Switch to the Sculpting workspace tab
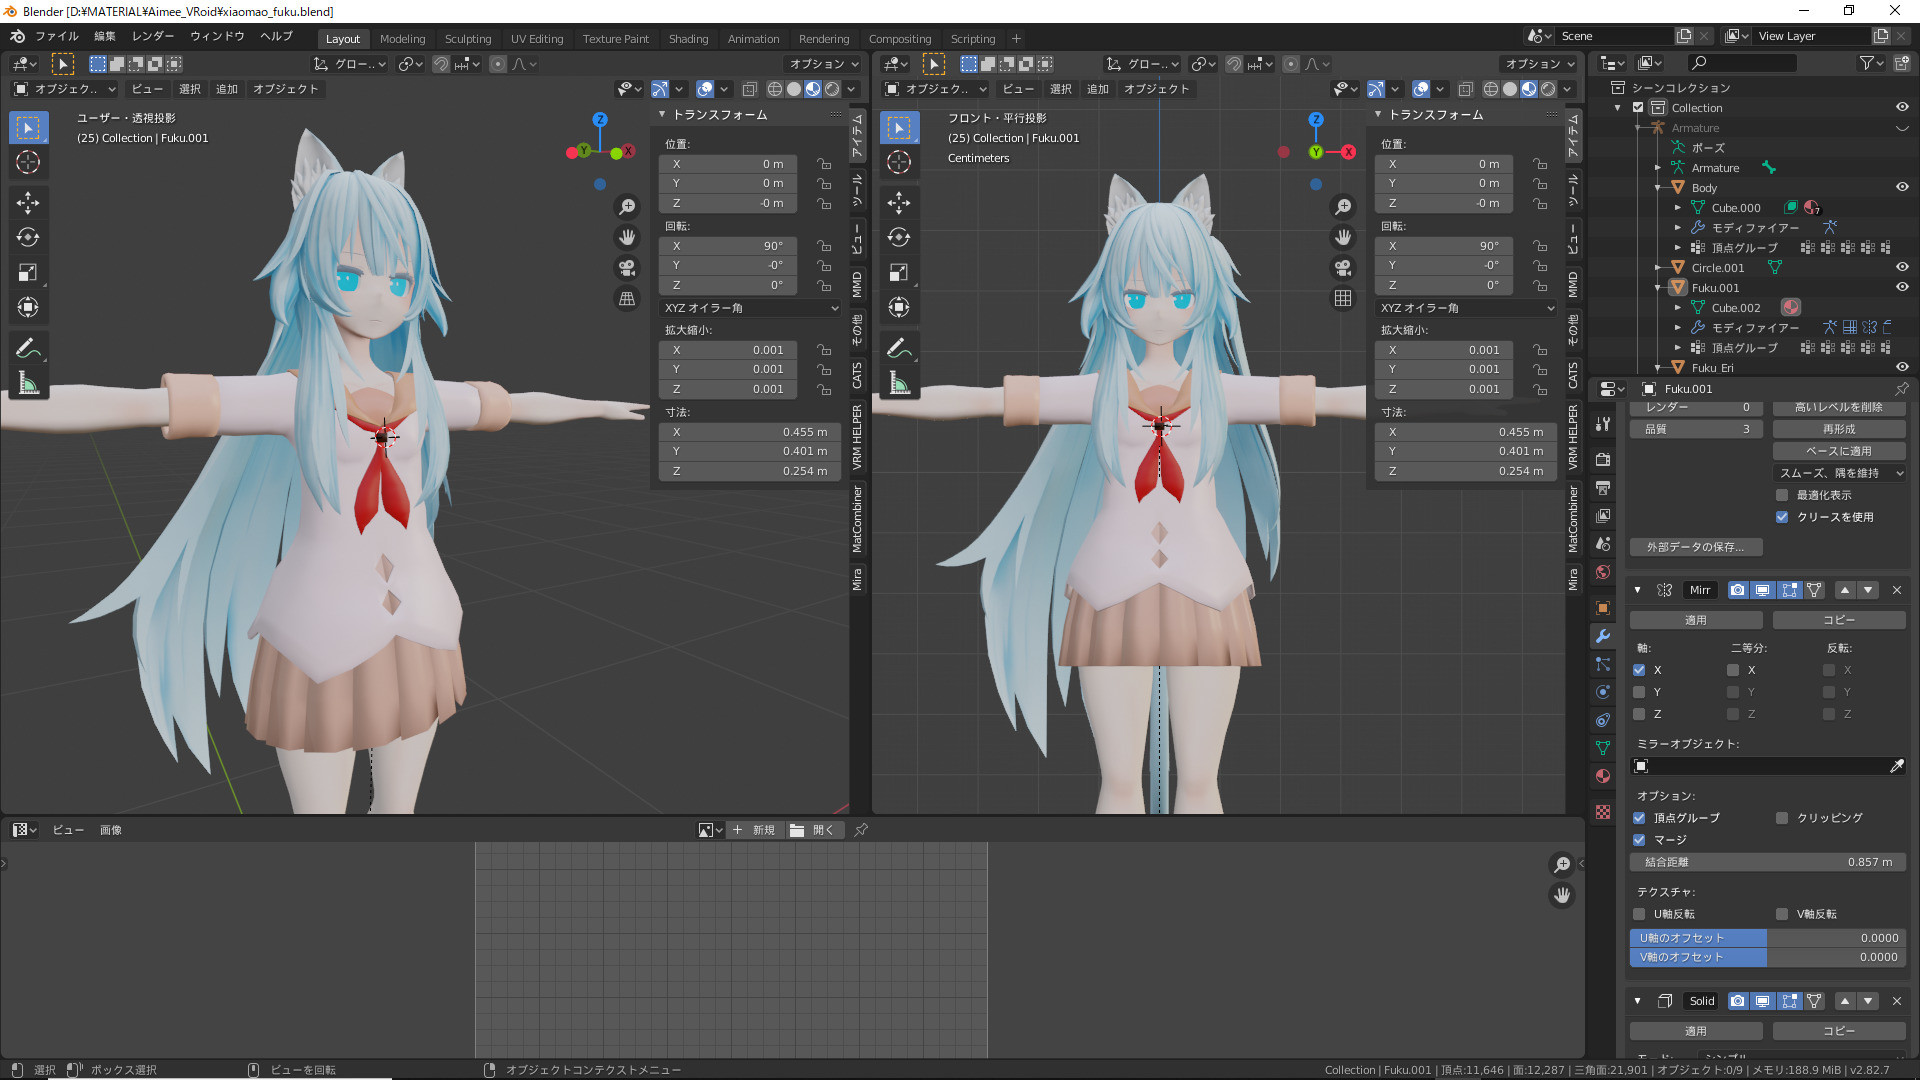 (x=468, y=39)
